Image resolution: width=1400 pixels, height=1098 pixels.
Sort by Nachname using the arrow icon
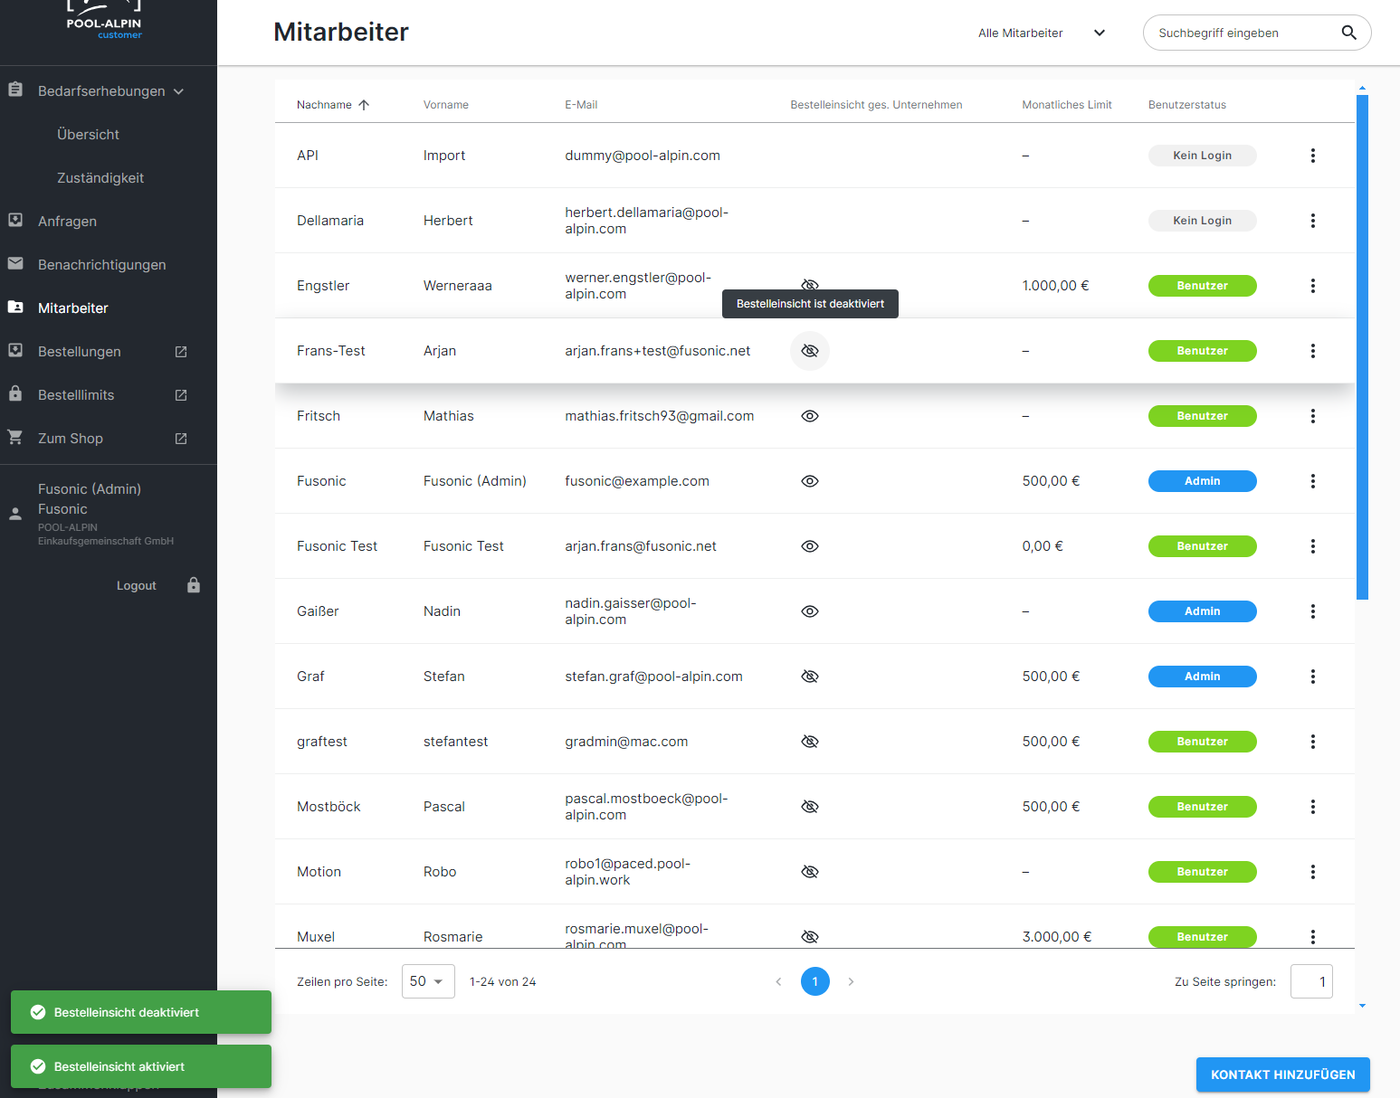(364, 105)
